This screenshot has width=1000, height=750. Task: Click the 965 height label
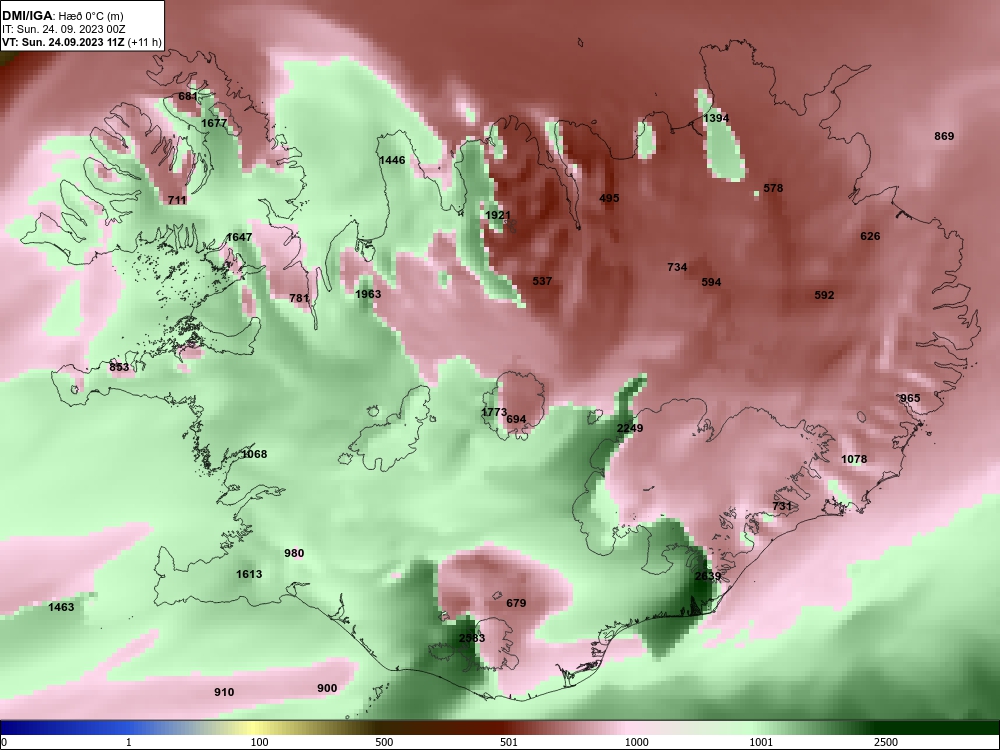[910, 398]
